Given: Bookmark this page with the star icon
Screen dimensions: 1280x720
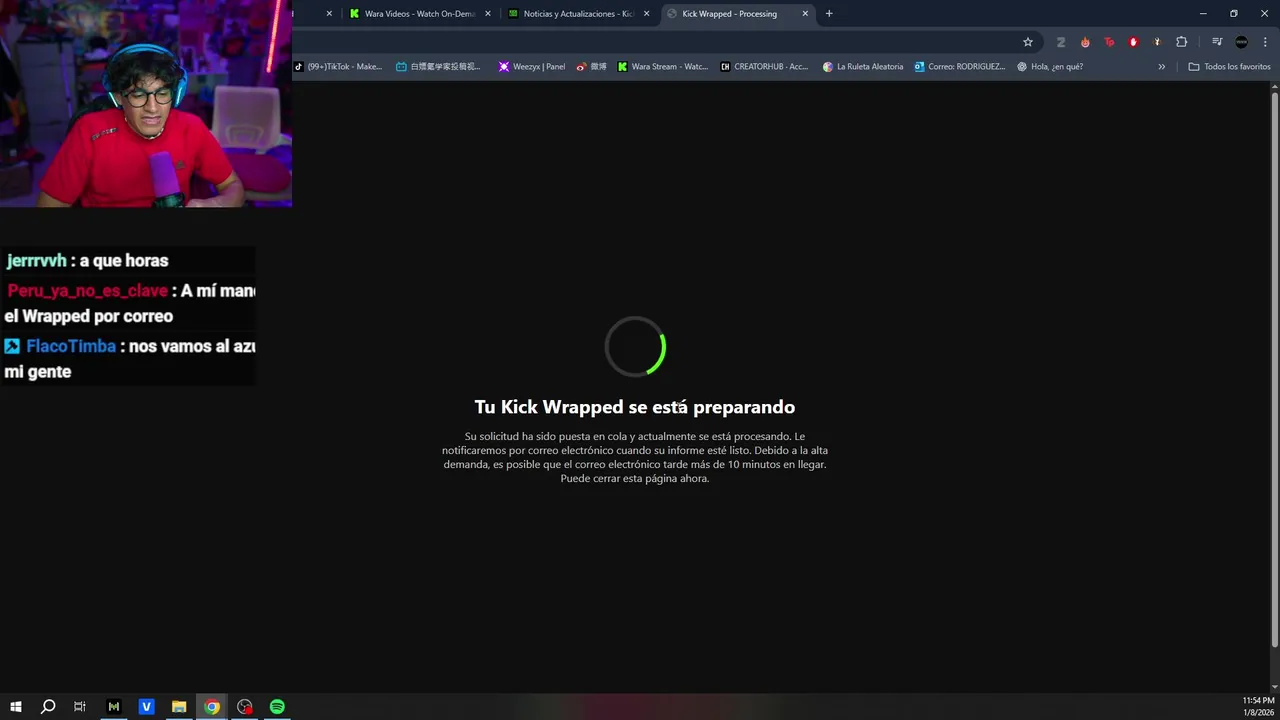Looking at the screenshot, I should click(1027, 42).
